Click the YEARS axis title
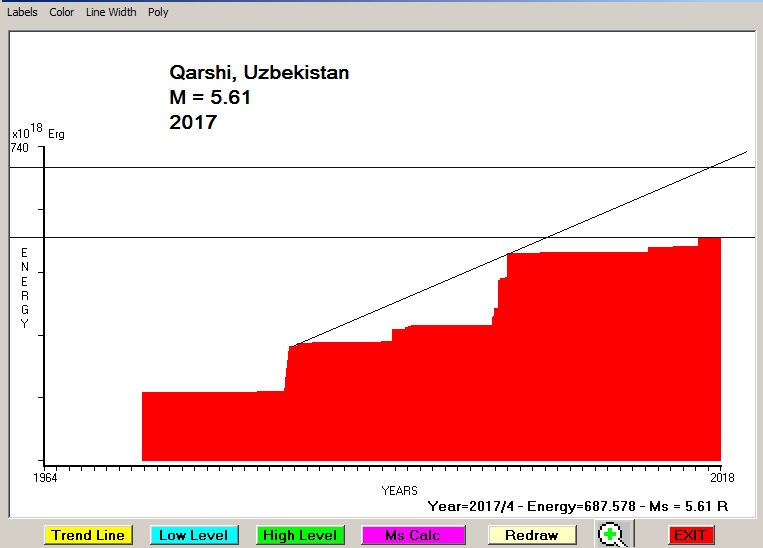Image resolution: width=763 pixels, height=548 pixels. [x=399, y=491]
